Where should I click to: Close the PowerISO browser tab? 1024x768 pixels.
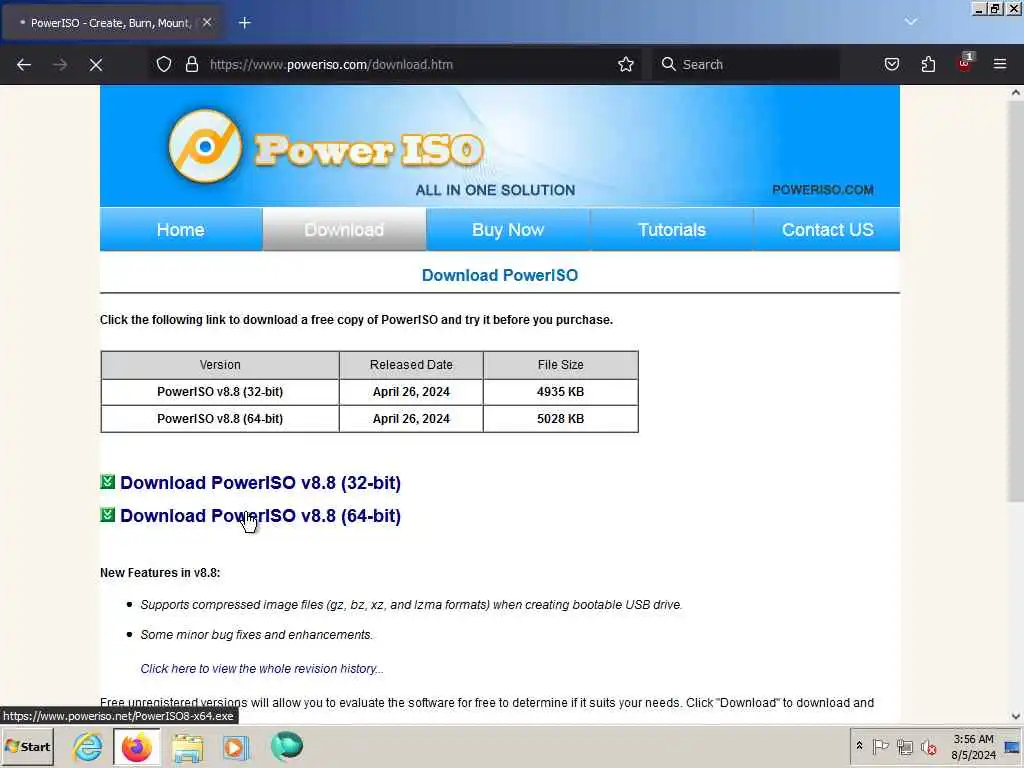pyautogui.click(x=207, y=22)
